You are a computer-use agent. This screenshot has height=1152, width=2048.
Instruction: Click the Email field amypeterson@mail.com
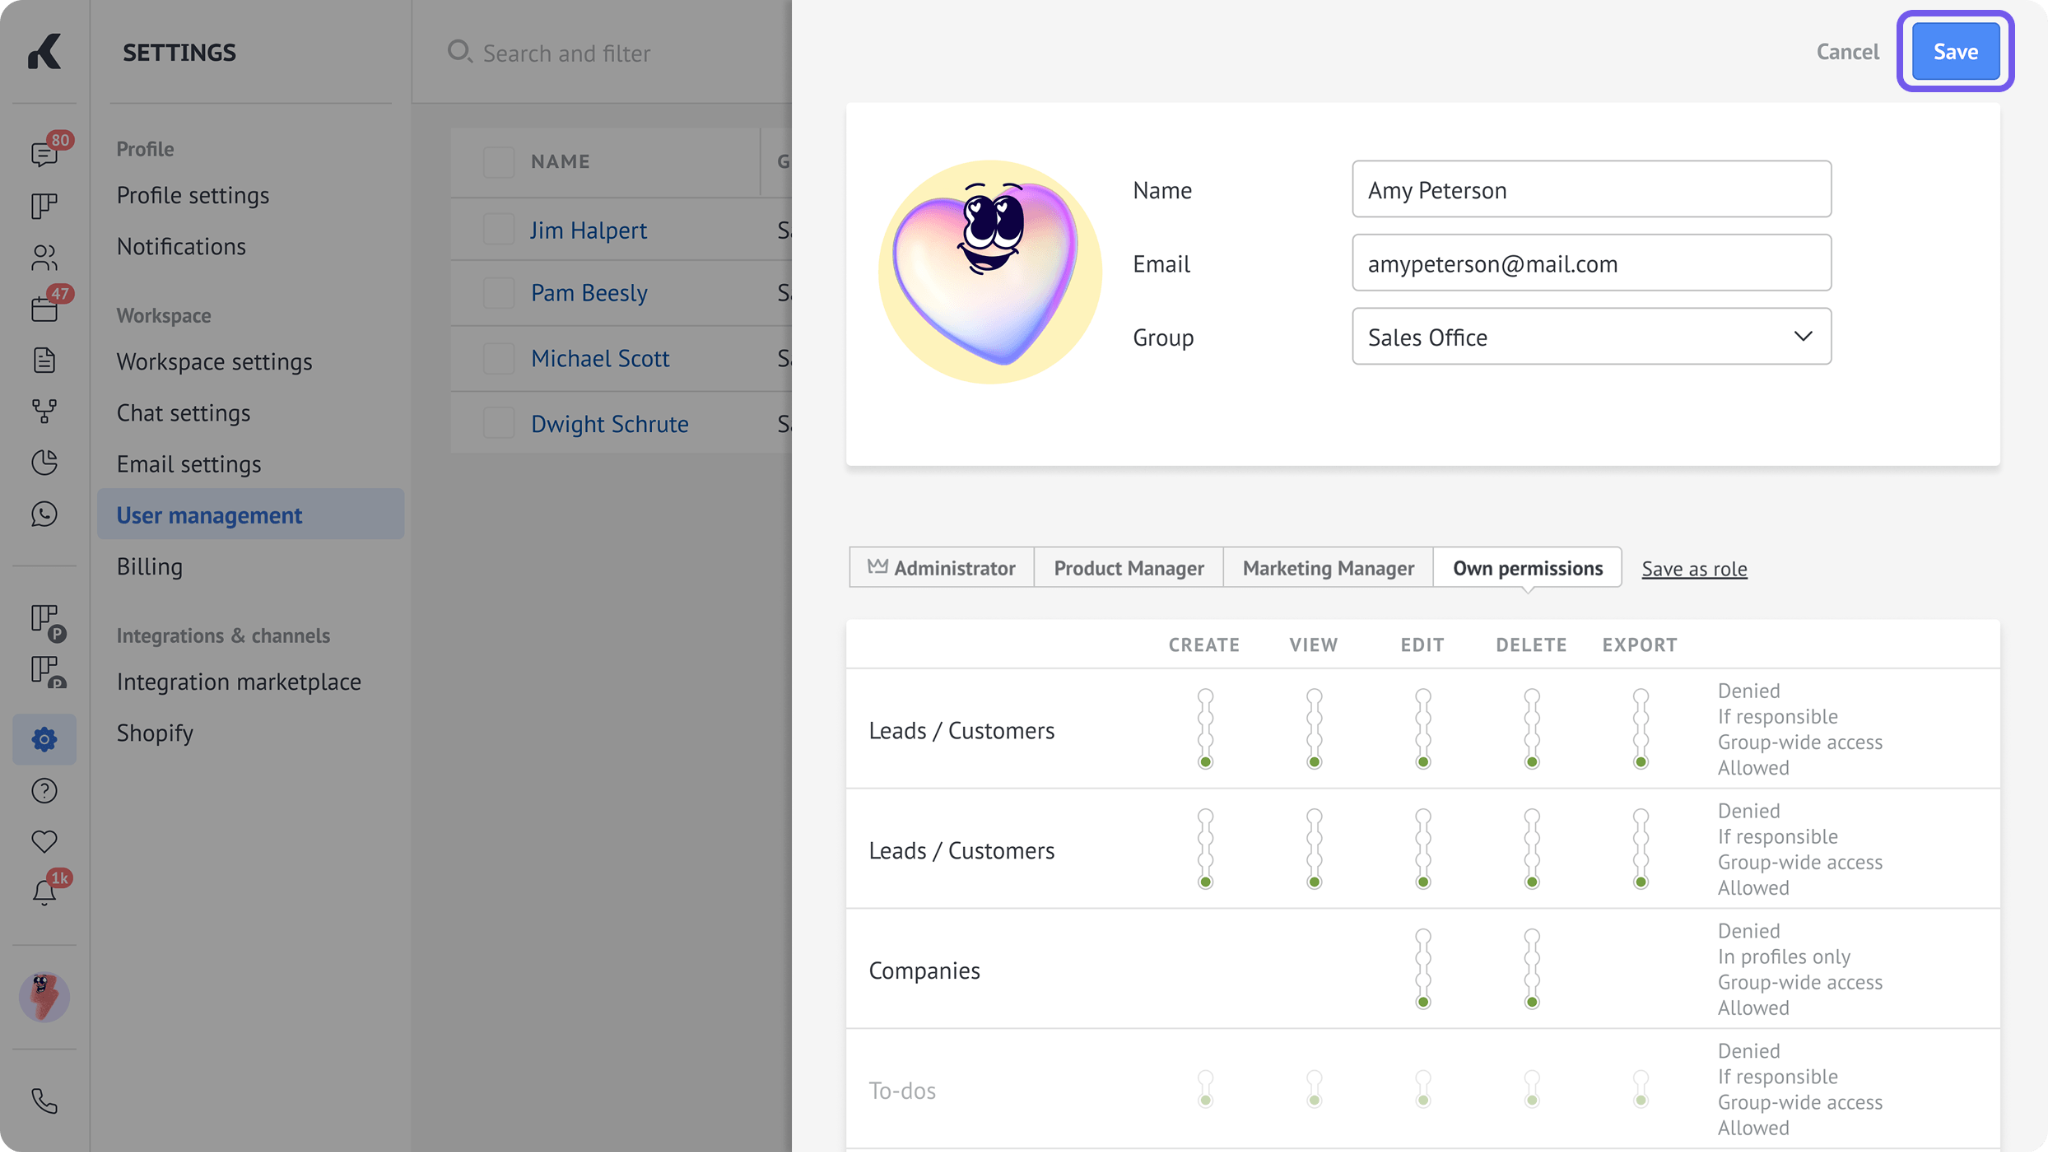coord(1591,263)
